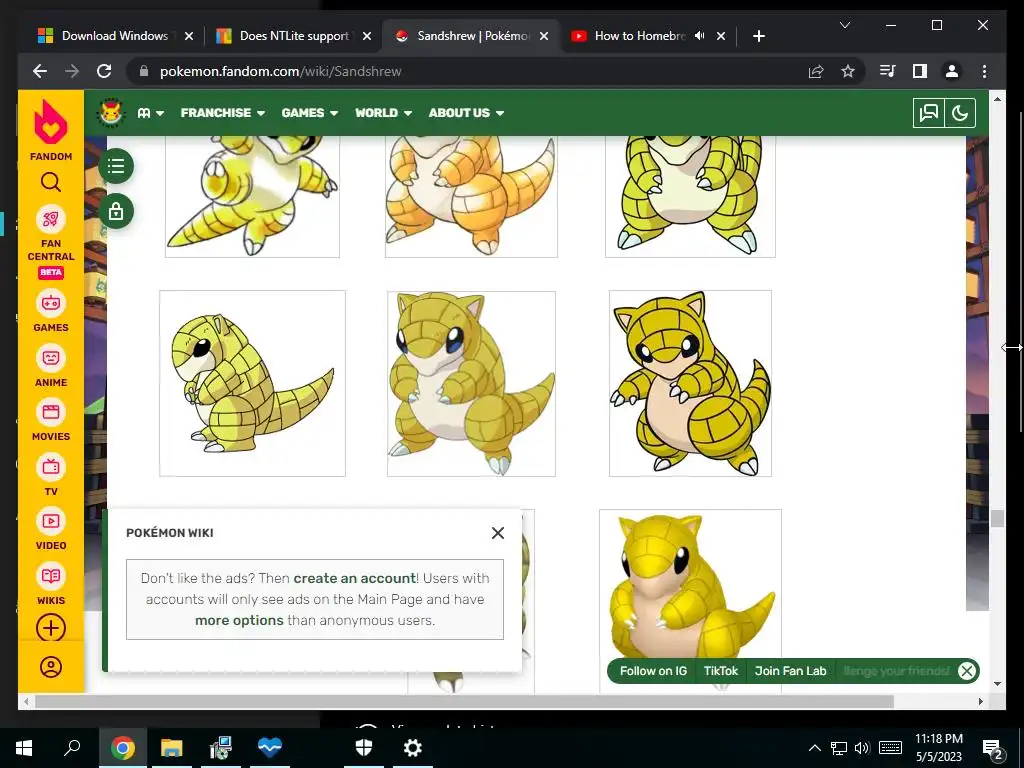Toggle dark theme moon icon

pyautogui.click(x=960, y=113)
